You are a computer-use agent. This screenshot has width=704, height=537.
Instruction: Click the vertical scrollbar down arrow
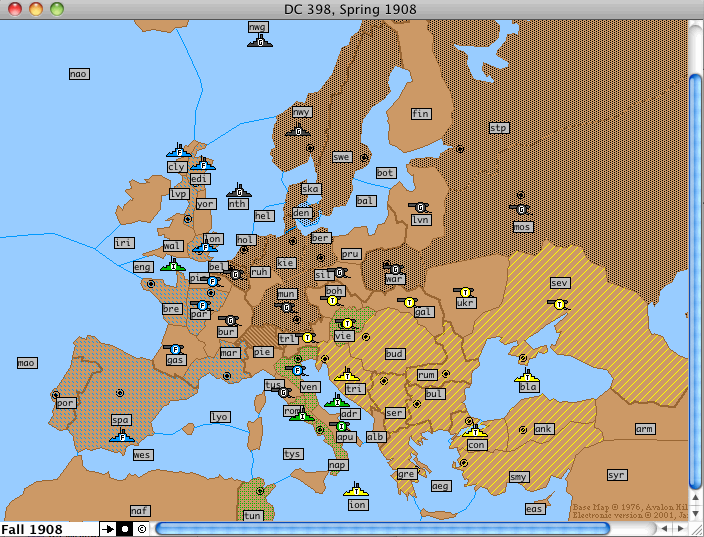(695, 513)
